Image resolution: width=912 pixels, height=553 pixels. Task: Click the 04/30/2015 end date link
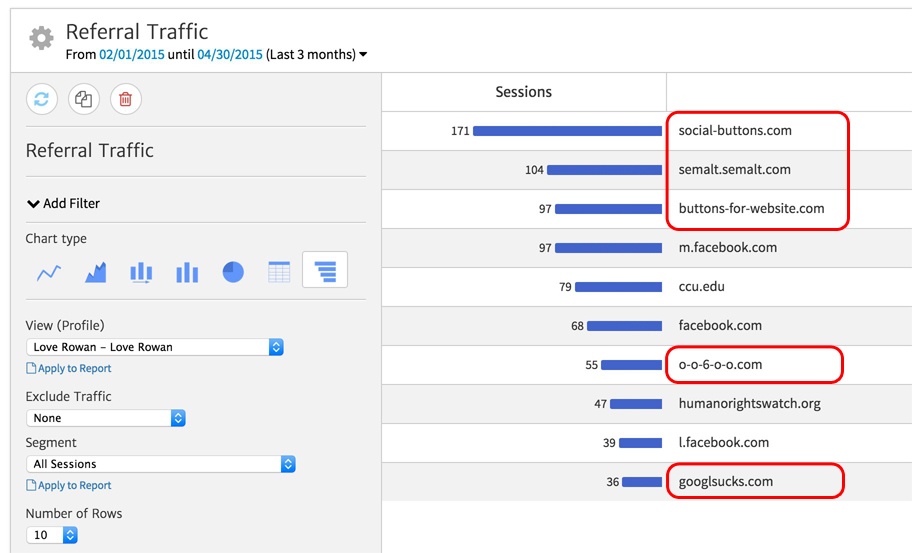click(x=229, y=54)
